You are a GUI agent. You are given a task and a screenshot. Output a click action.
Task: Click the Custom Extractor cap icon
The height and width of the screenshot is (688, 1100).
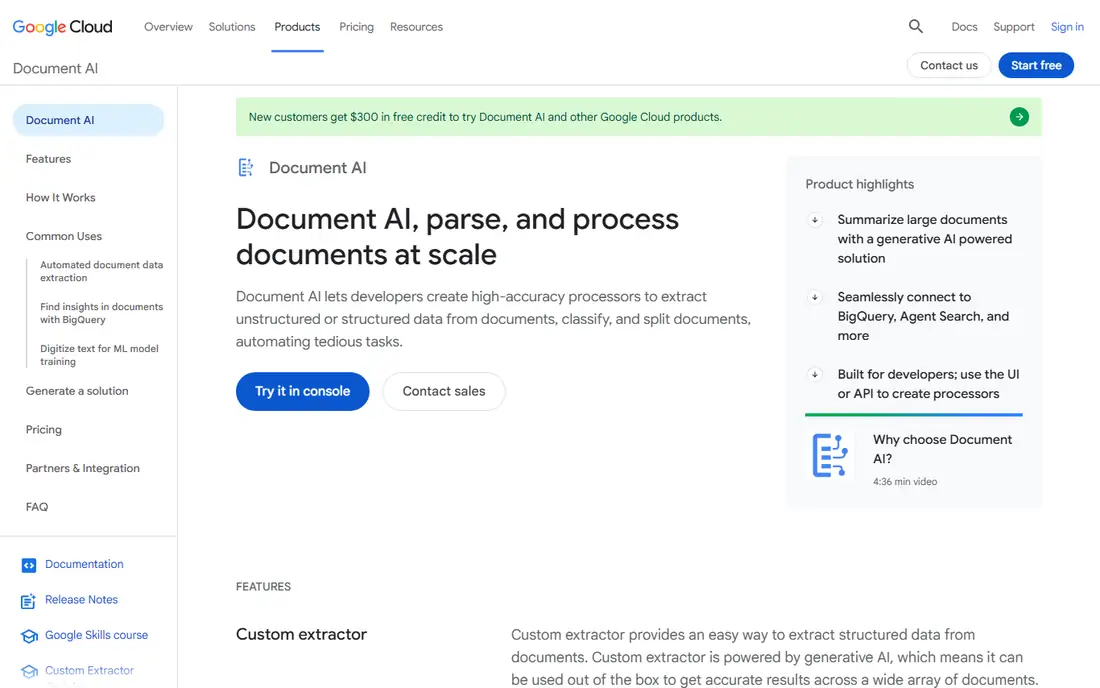point(29,671)
